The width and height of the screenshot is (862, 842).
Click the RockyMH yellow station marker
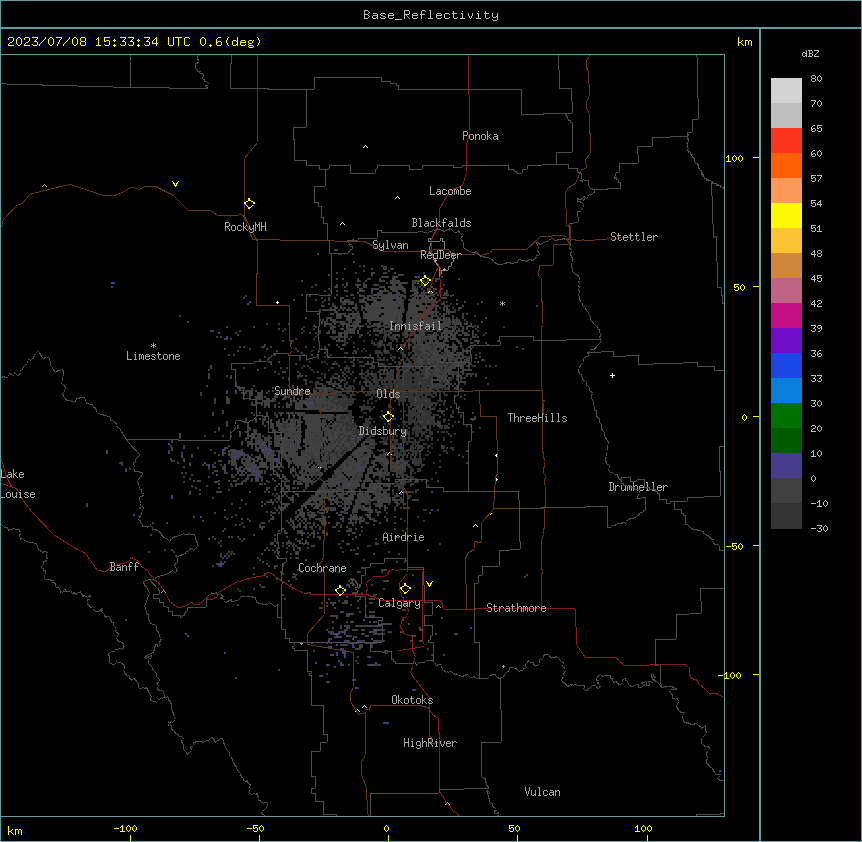click(250, 204)
